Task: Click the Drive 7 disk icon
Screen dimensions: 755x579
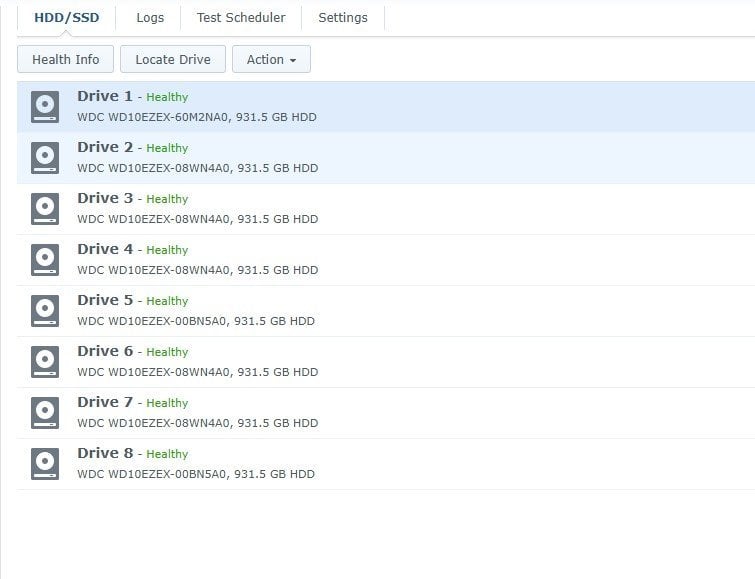Action: [45, 413]
